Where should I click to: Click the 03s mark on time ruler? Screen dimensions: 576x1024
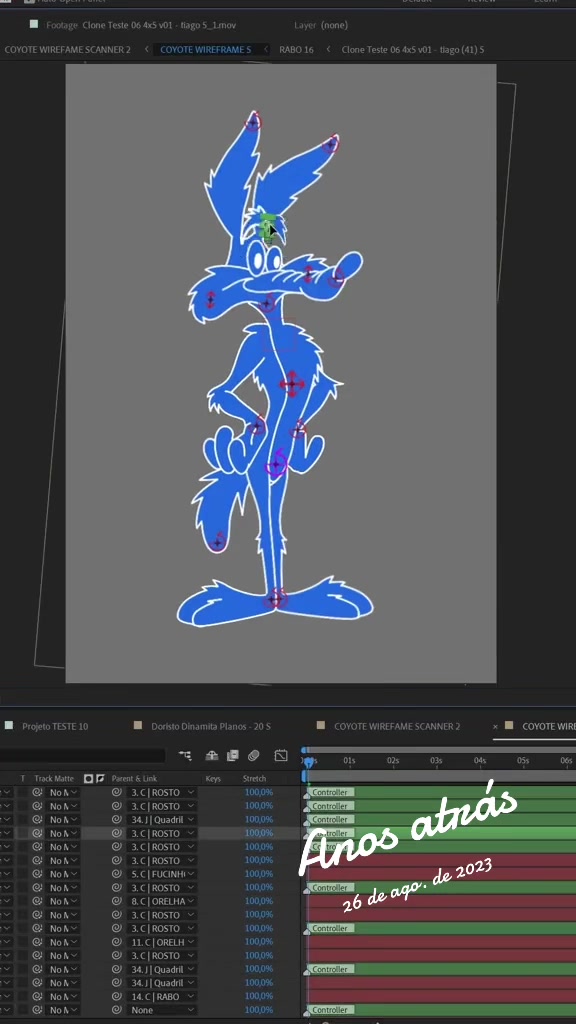436,760
